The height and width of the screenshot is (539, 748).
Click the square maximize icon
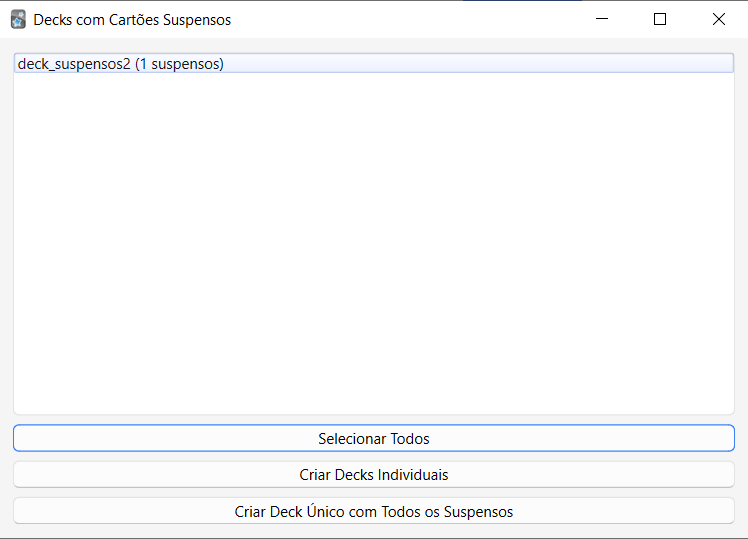pyautogui.click(x=660, y=19)
